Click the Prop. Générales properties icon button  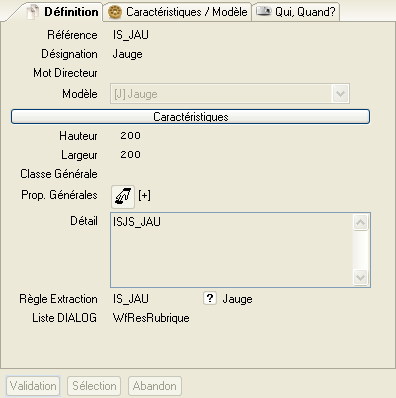pos(123,196)
